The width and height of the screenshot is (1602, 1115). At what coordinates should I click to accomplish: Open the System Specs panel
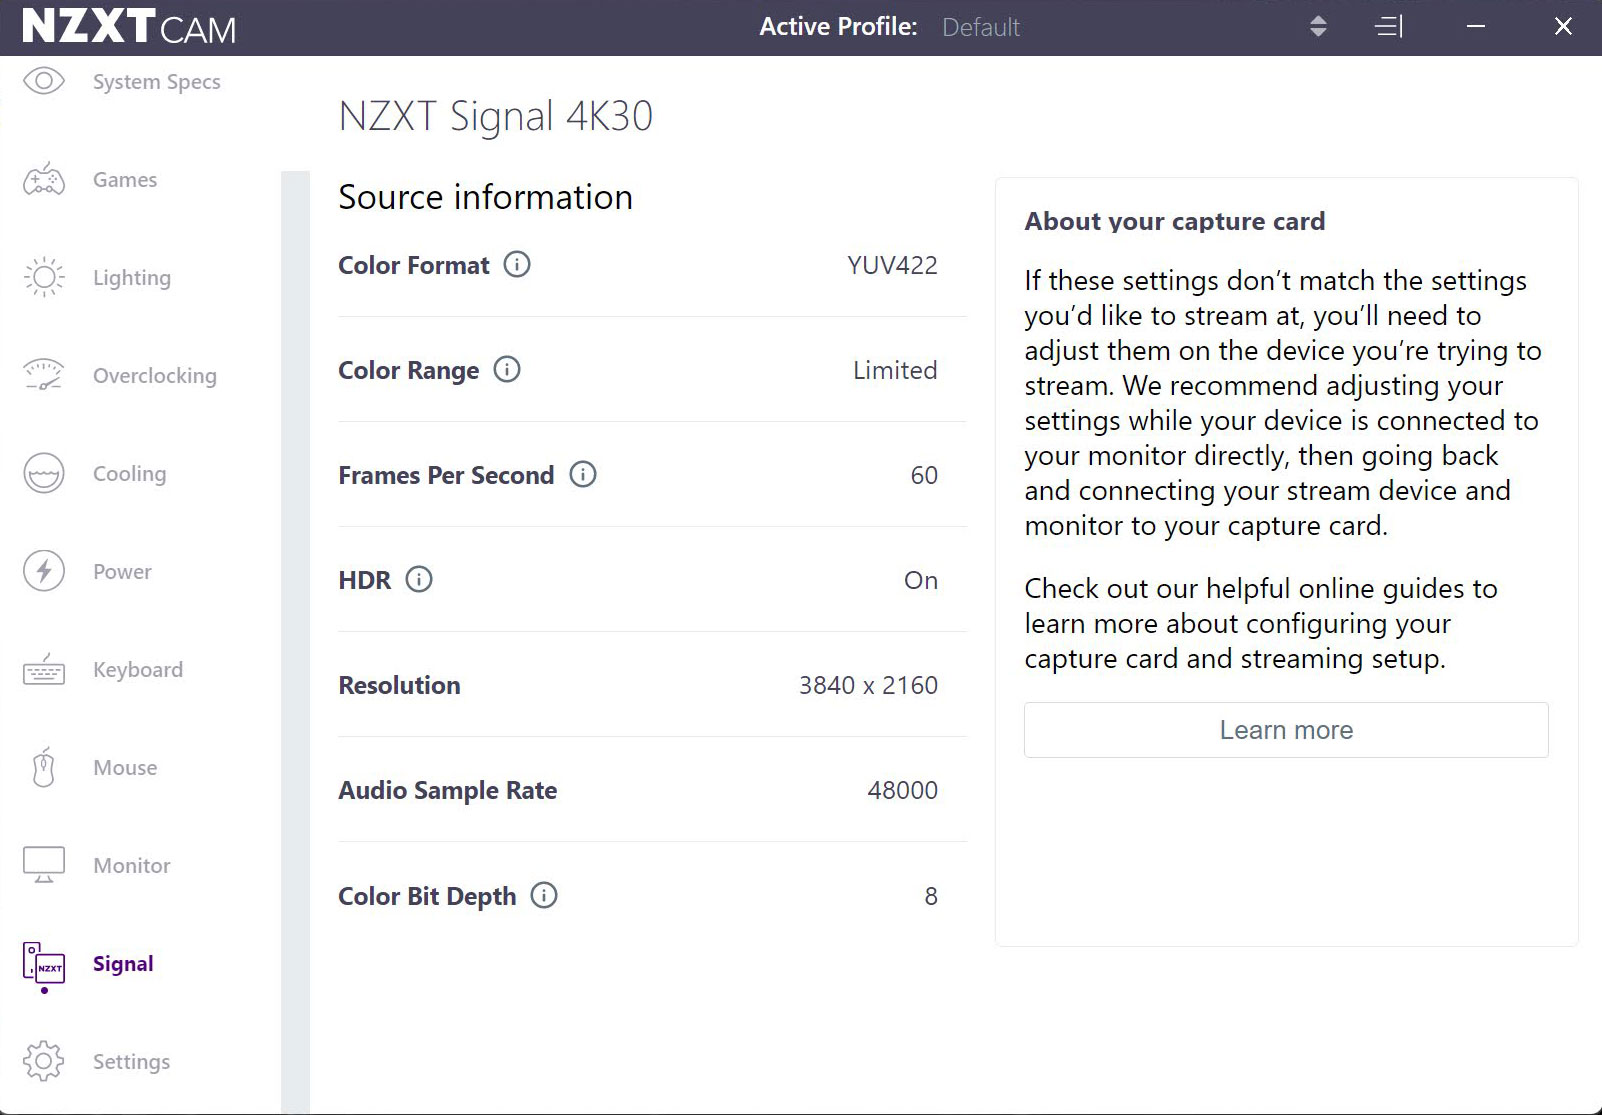click(x=44, y=81)
